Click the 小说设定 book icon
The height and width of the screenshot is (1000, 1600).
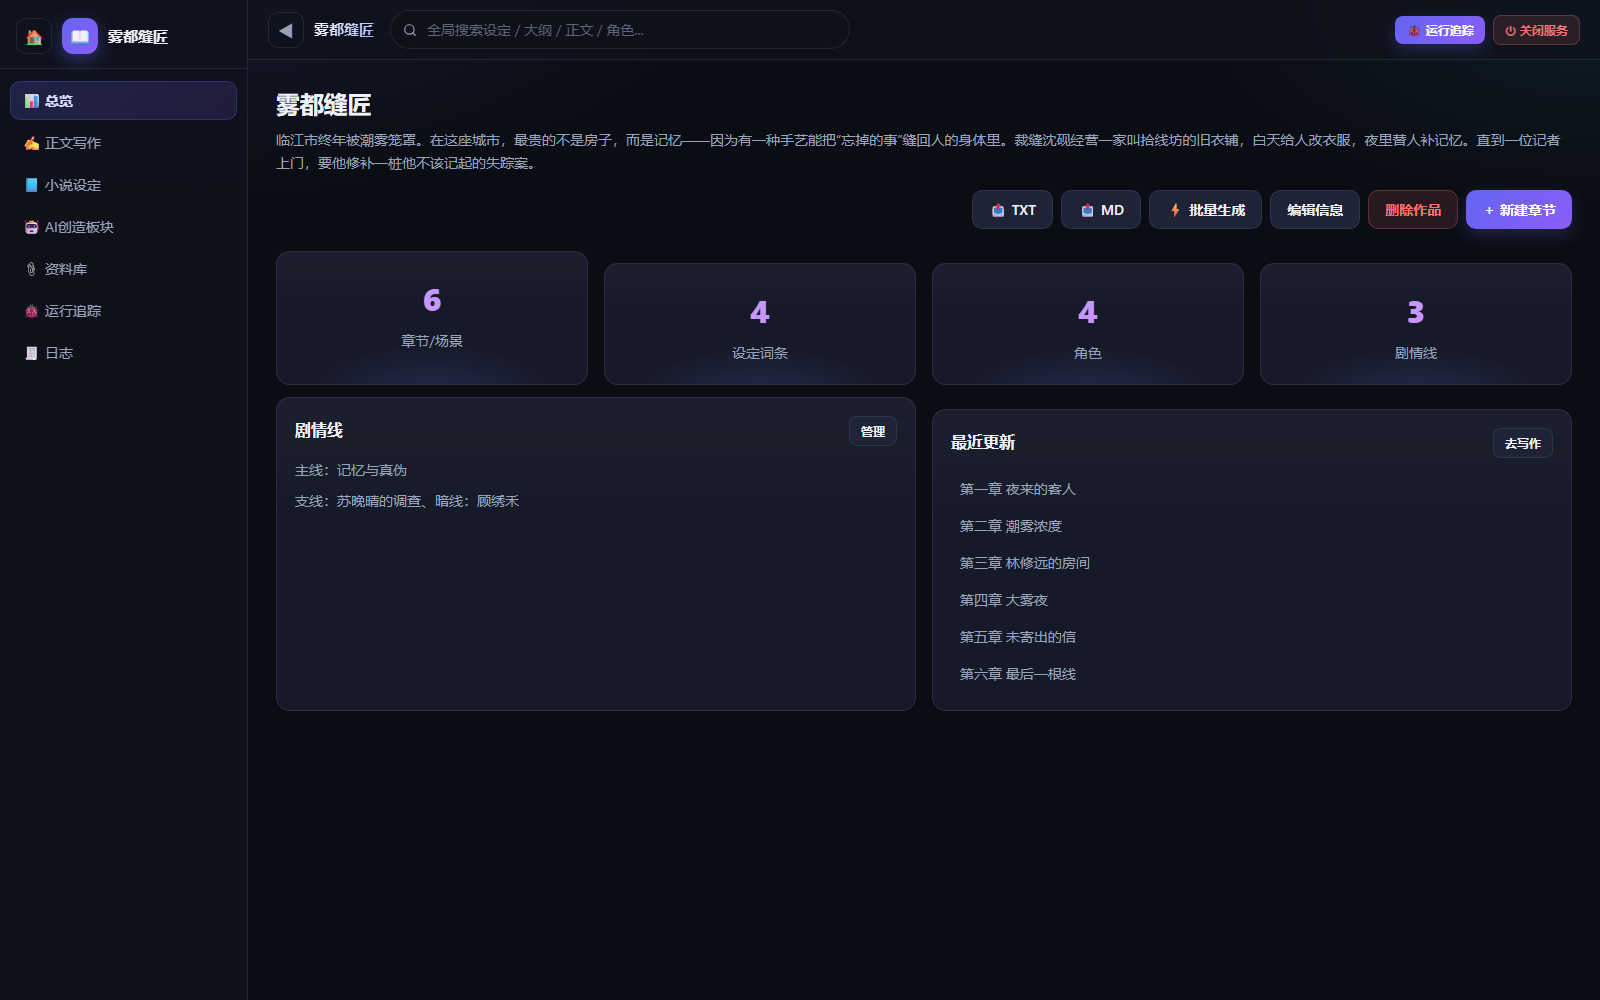(x=32, y=185)
